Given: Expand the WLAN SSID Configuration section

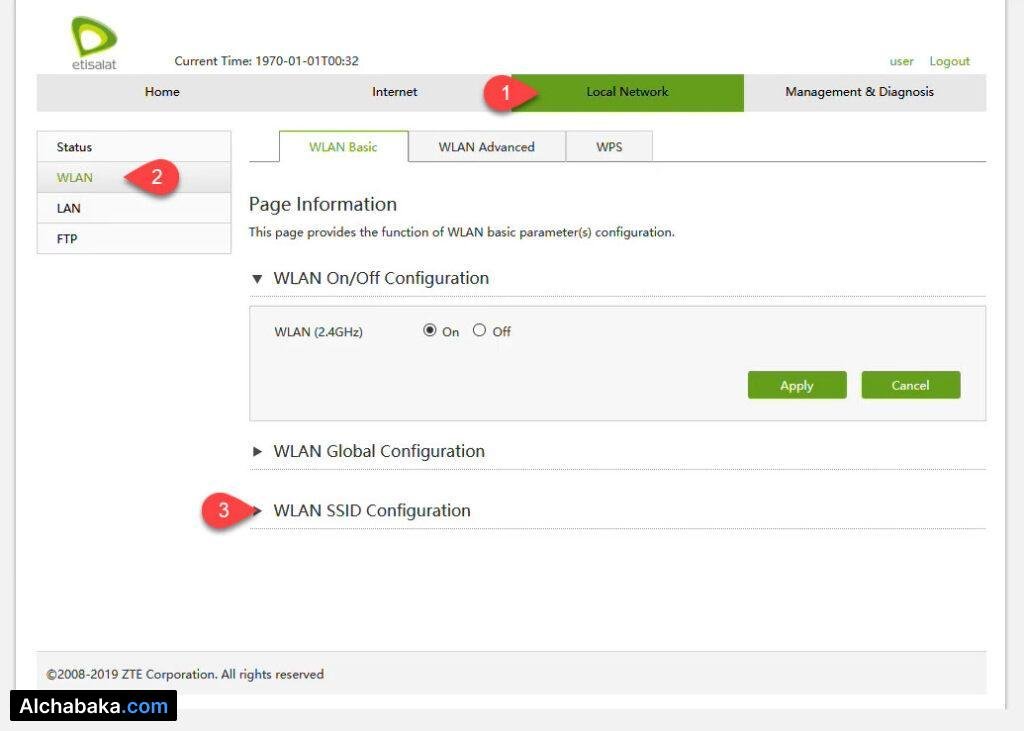Looking at the screenshot, I should [371, 510].
